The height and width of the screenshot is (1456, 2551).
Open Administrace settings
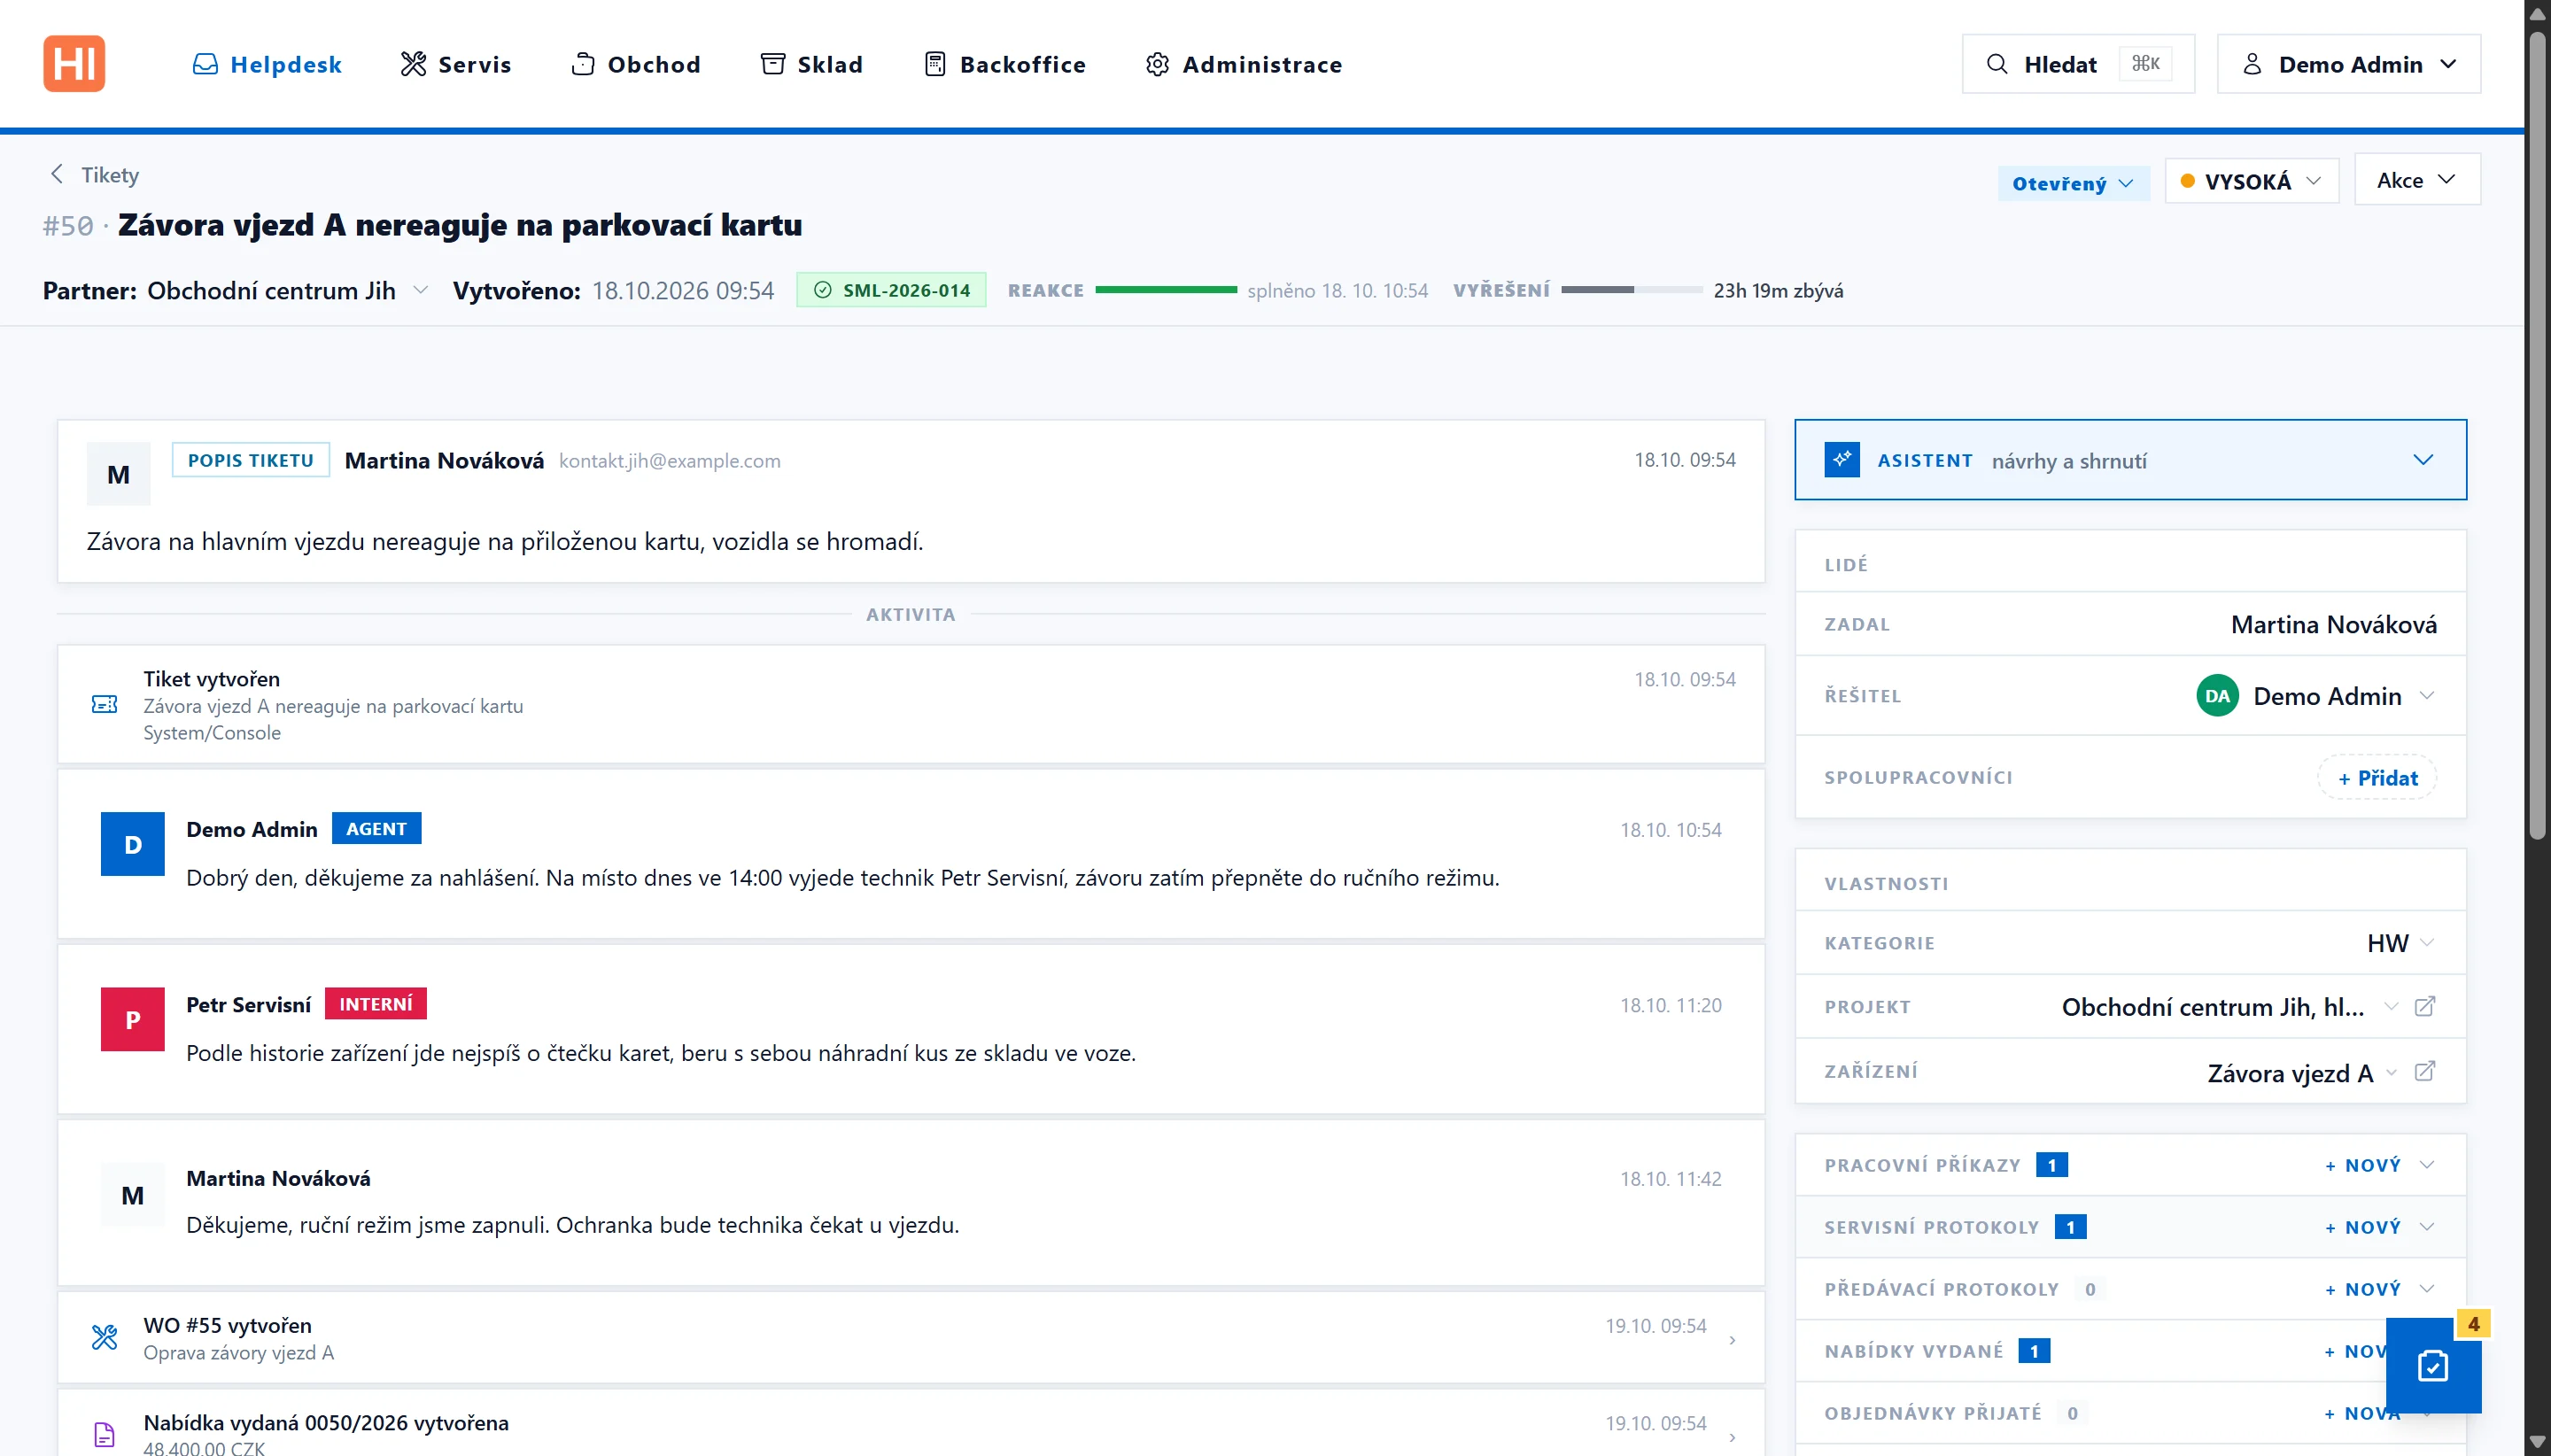[1244, 64]
